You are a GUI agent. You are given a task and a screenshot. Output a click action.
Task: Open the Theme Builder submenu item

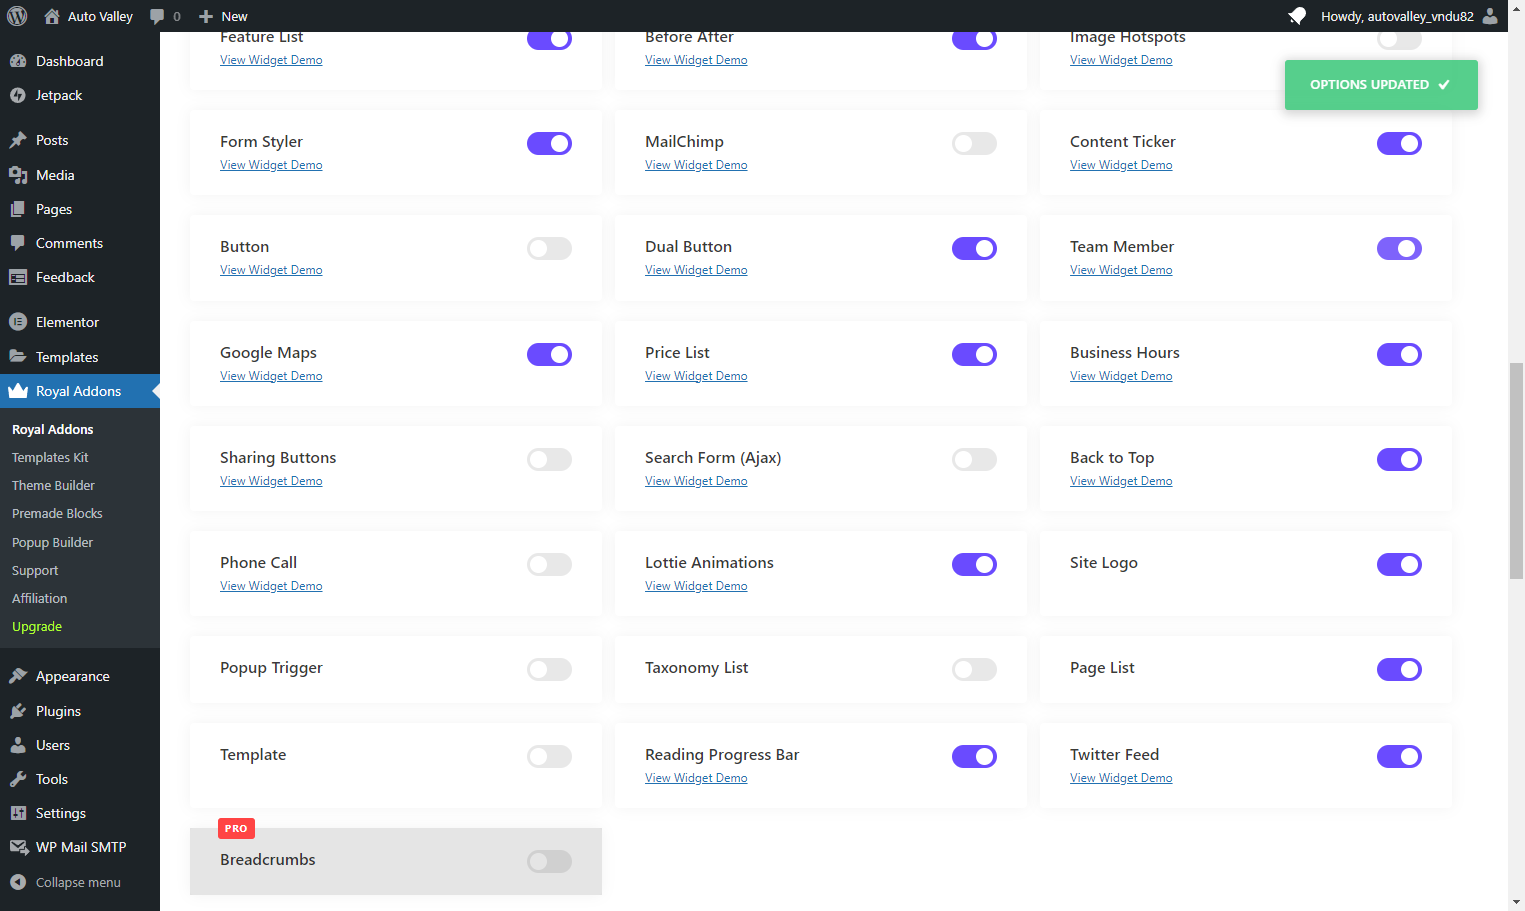coord(53,485)
